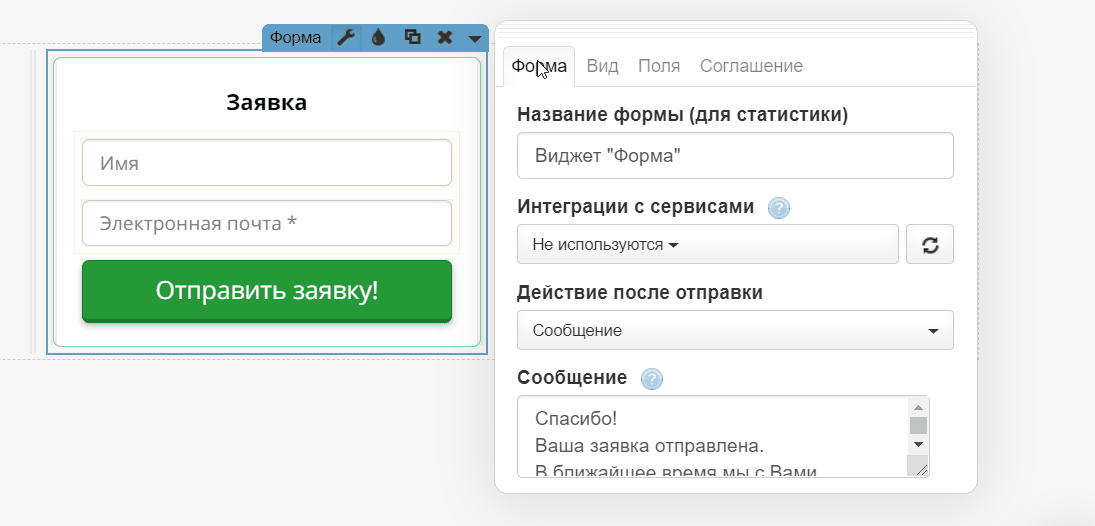Screen dimensions: 1095x526
Task: Select the Форма tab
Action: point(539,66)
